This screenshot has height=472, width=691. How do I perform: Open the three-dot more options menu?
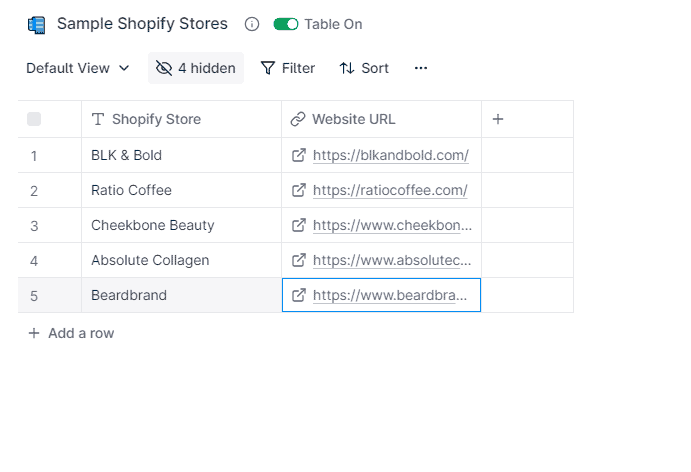coord(421,68)
